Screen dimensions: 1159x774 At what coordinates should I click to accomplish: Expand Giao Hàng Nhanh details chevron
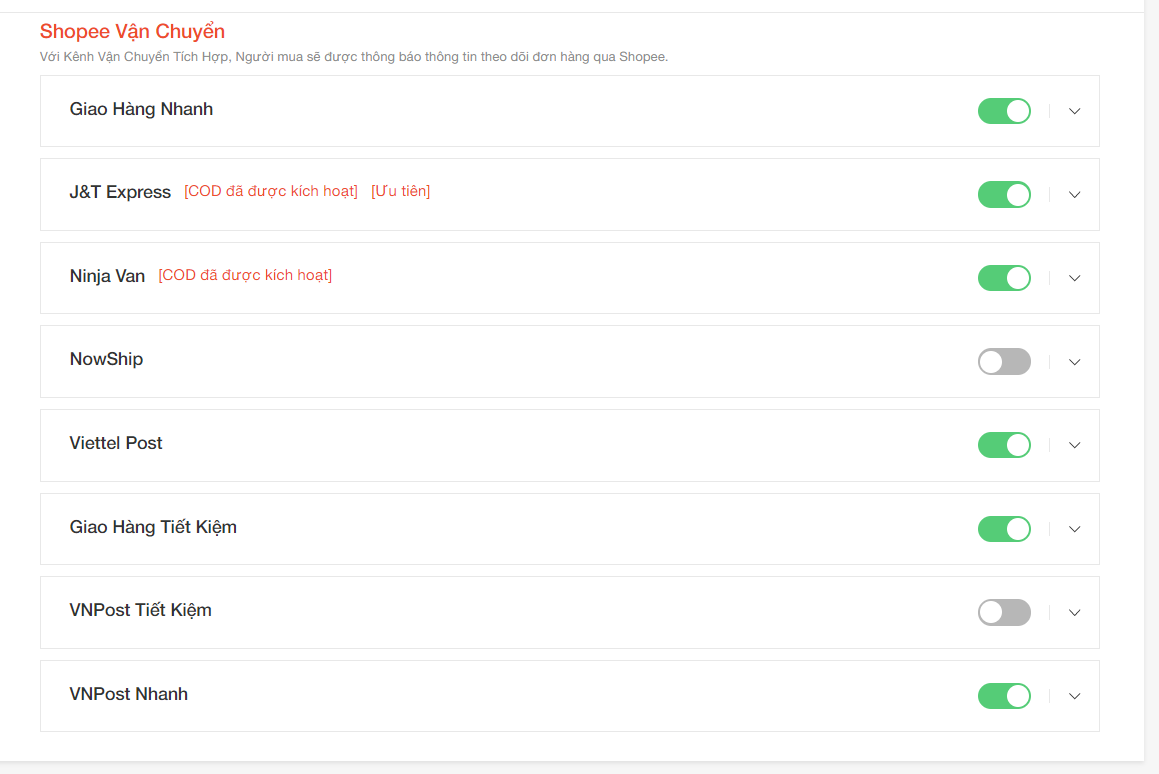pyautogui.click(x=1075, y=111)
